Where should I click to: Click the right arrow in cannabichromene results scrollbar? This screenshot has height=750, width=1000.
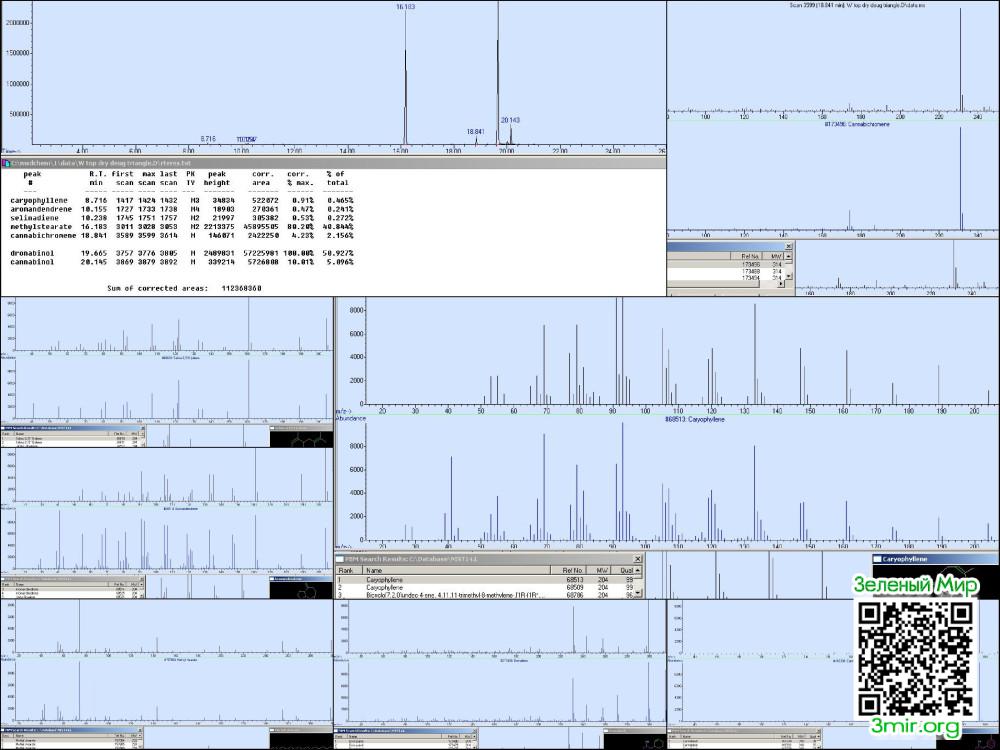[781, 284]
